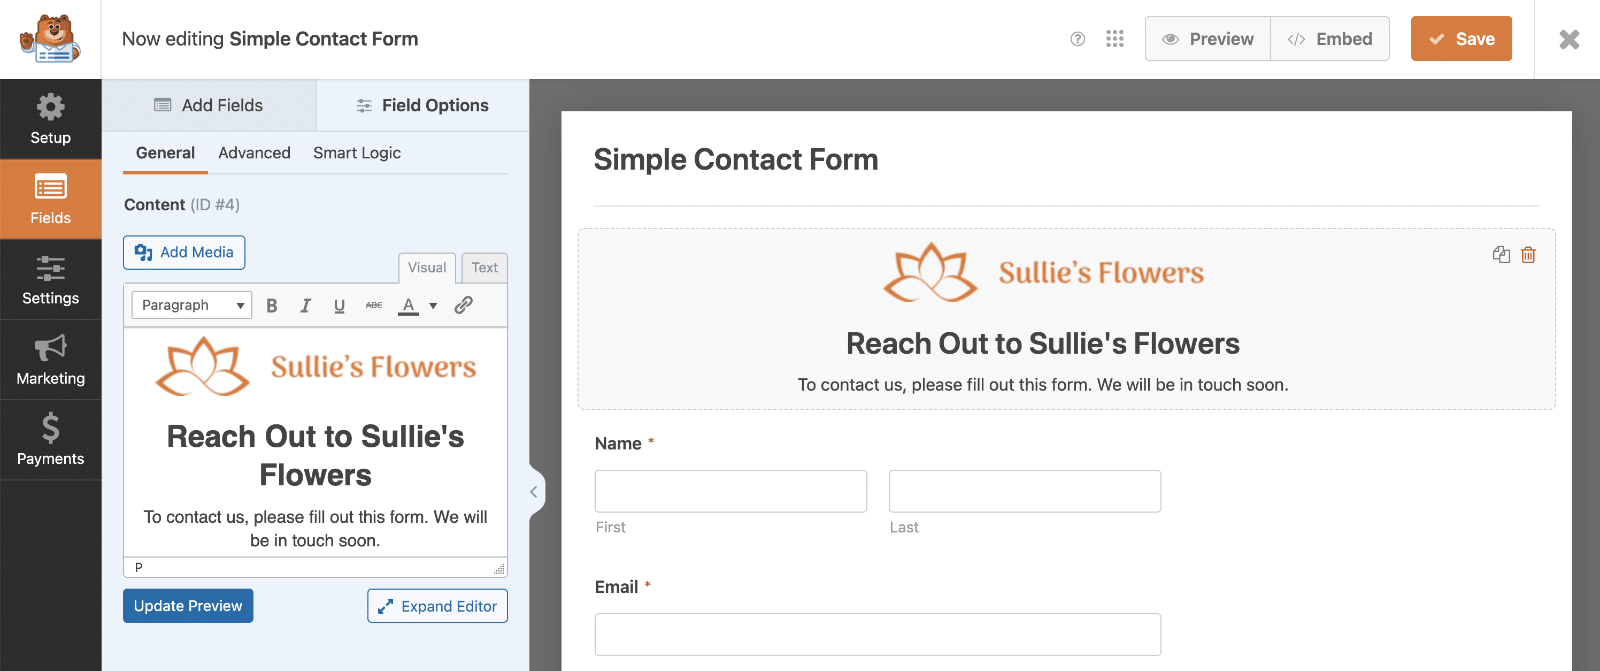1600x671 pixels.
Task: Open form Settings from sidebar
Action: (x=50, y=279)
